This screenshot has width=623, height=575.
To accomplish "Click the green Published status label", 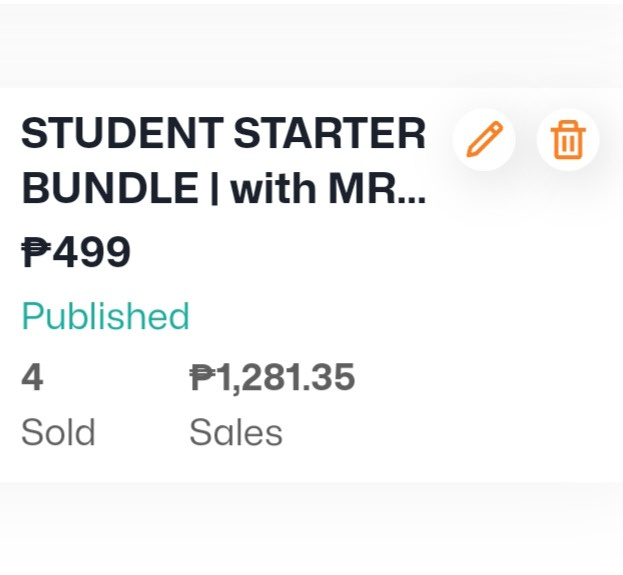I will point(105,316).
